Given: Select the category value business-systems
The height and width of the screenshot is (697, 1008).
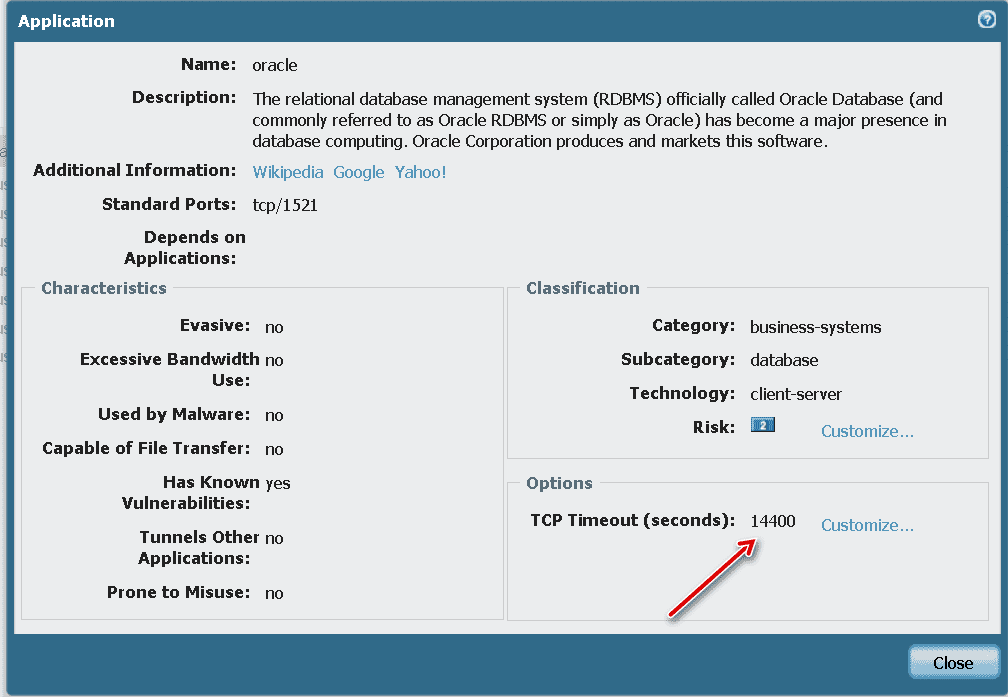Looking at the screenshot, I should [x=815, y=327].
